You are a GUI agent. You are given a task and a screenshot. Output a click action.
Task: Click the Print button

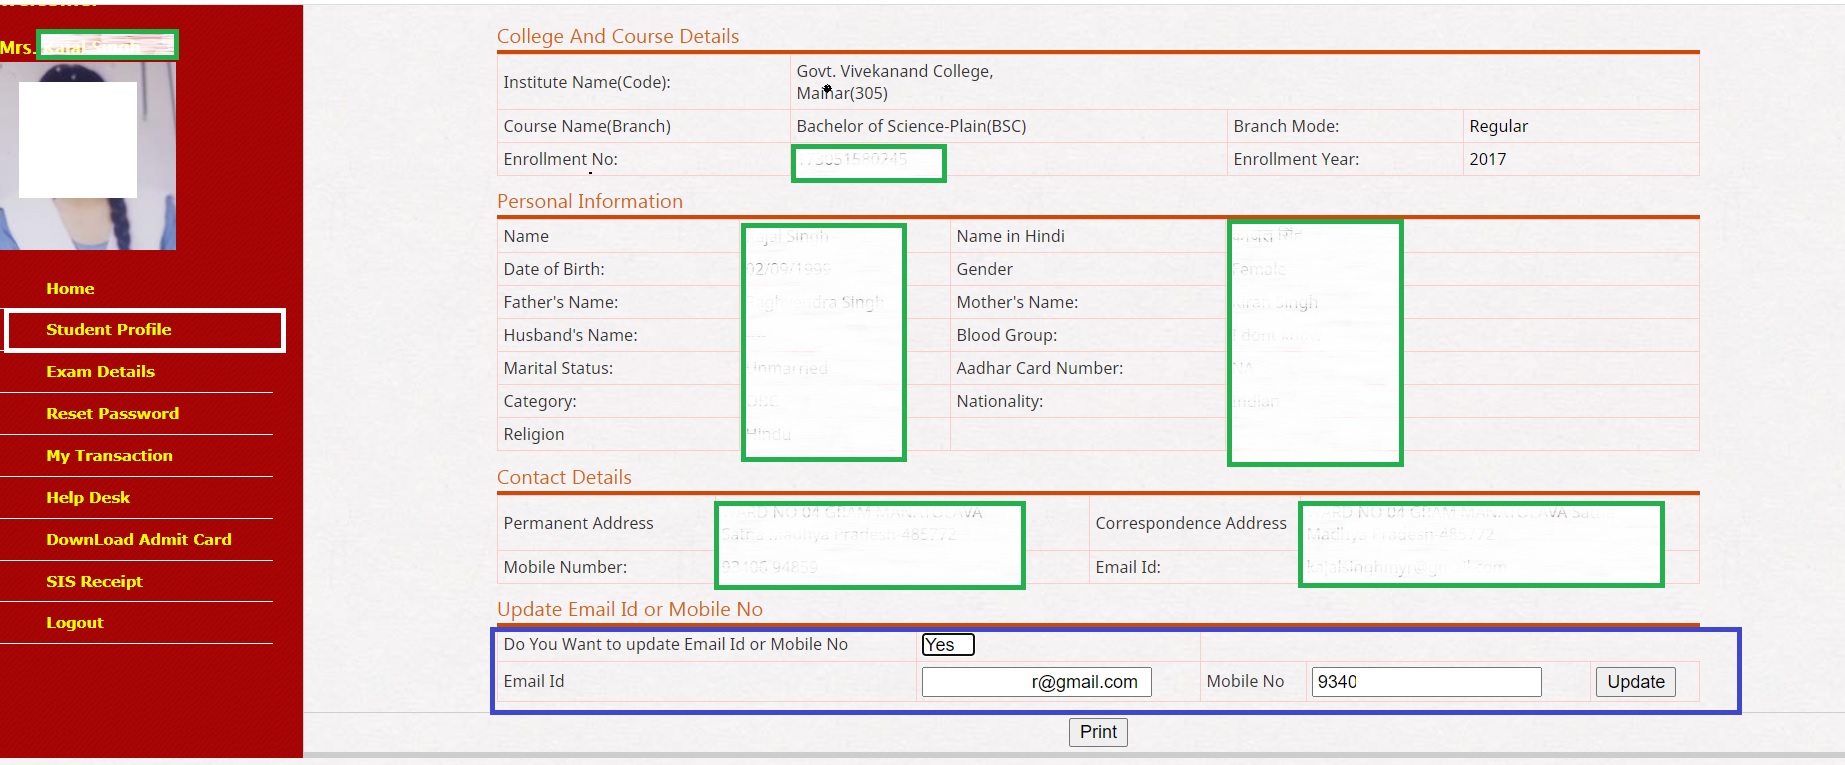[x=1098, y=732]
